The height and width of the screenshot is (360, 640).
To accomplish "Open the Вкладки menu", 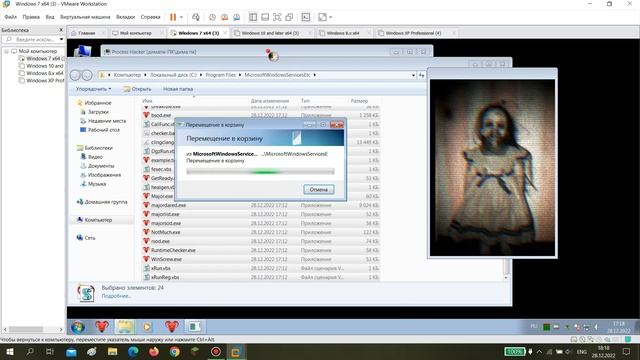I will point(125,17).
